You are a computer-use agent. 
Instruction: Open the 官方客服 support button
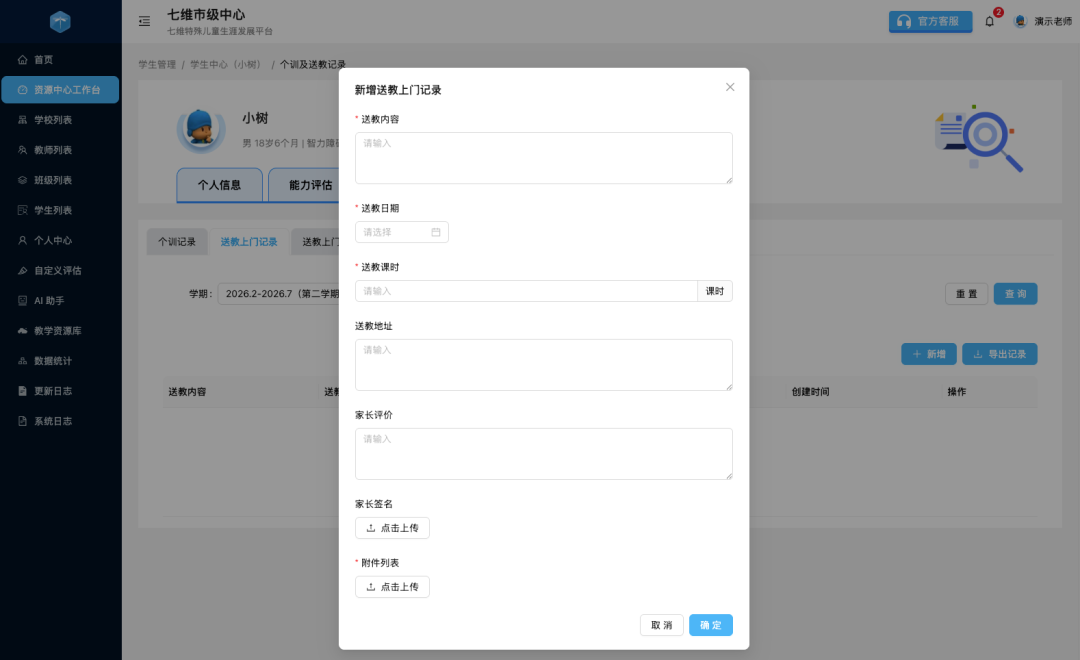[x=930, y=21]
